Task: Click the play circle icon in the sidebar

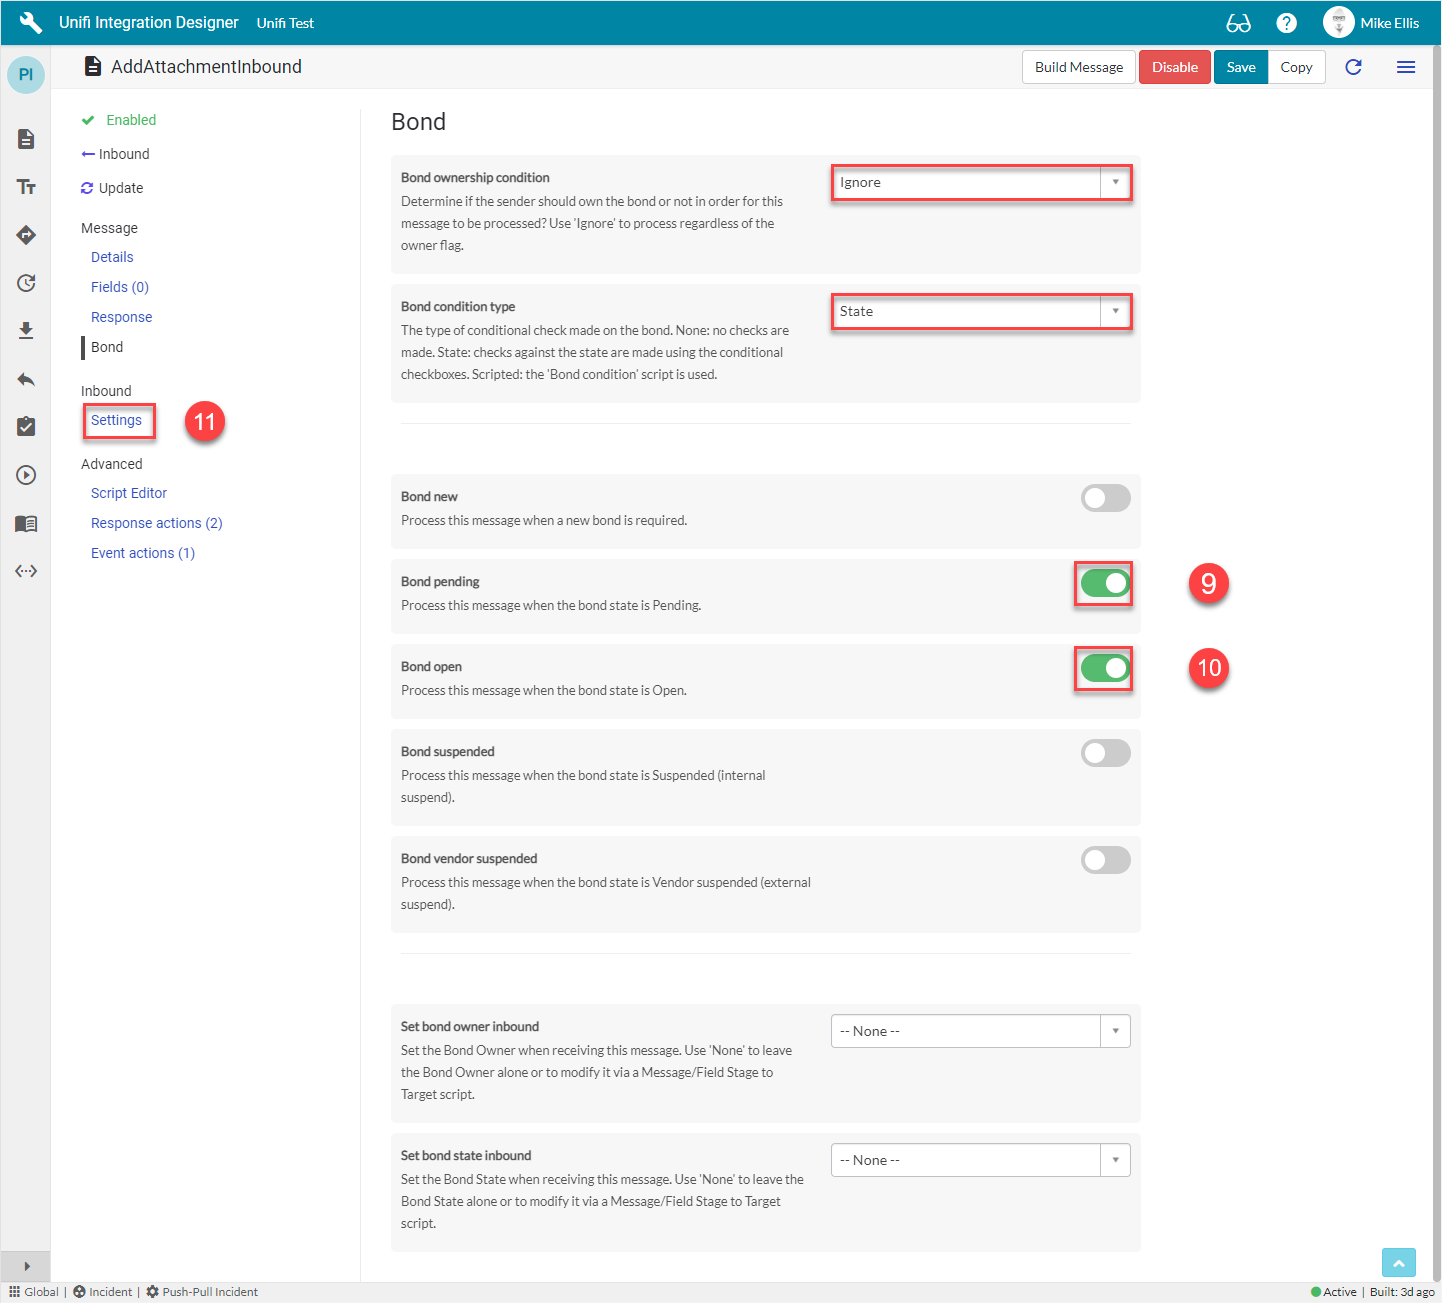Action: tap(26, 475)
